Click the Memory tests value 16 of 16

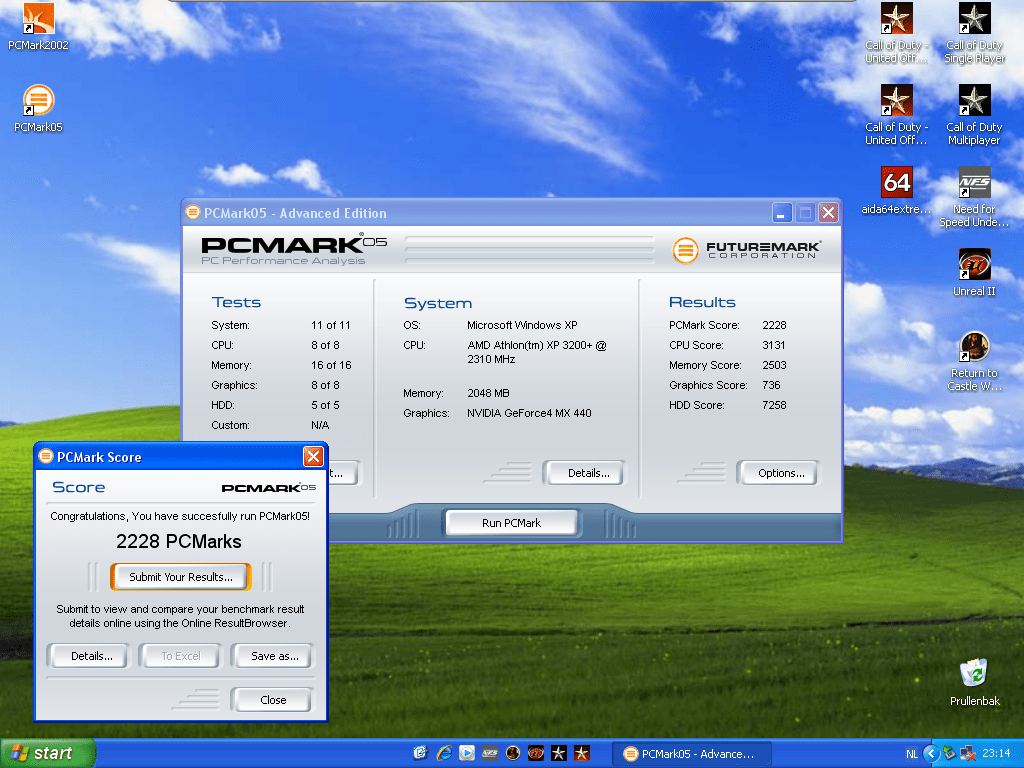pyautogui.click(x=331, y=365)
